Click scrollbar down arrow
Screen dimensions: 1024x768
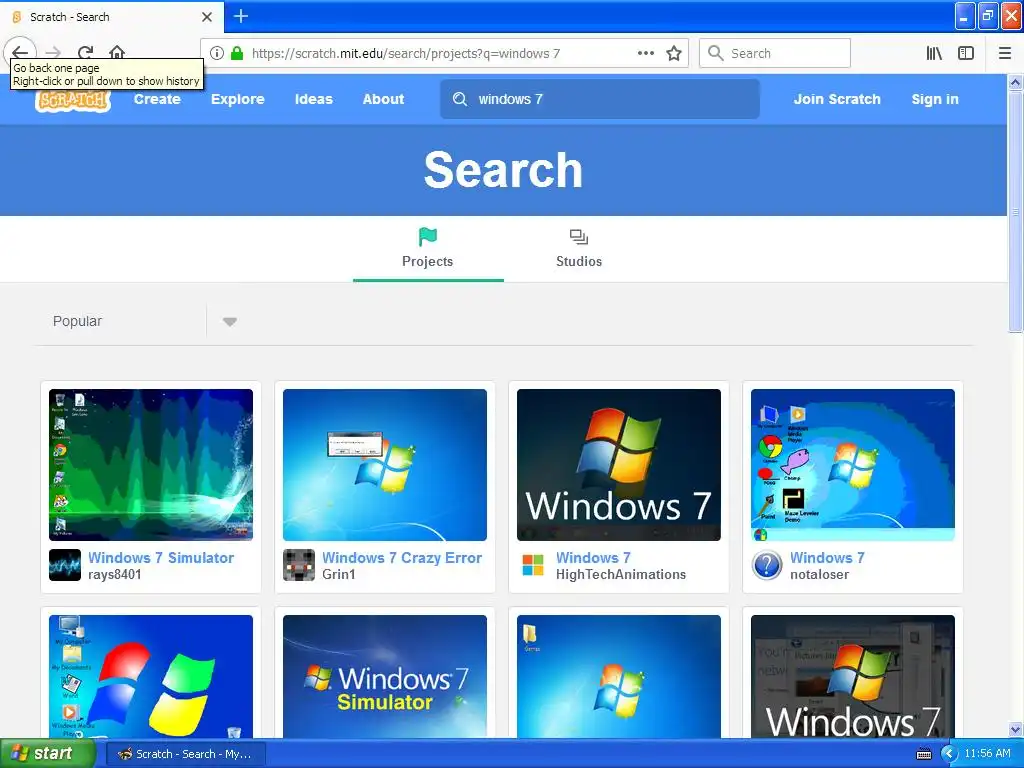click(1016, 729)
